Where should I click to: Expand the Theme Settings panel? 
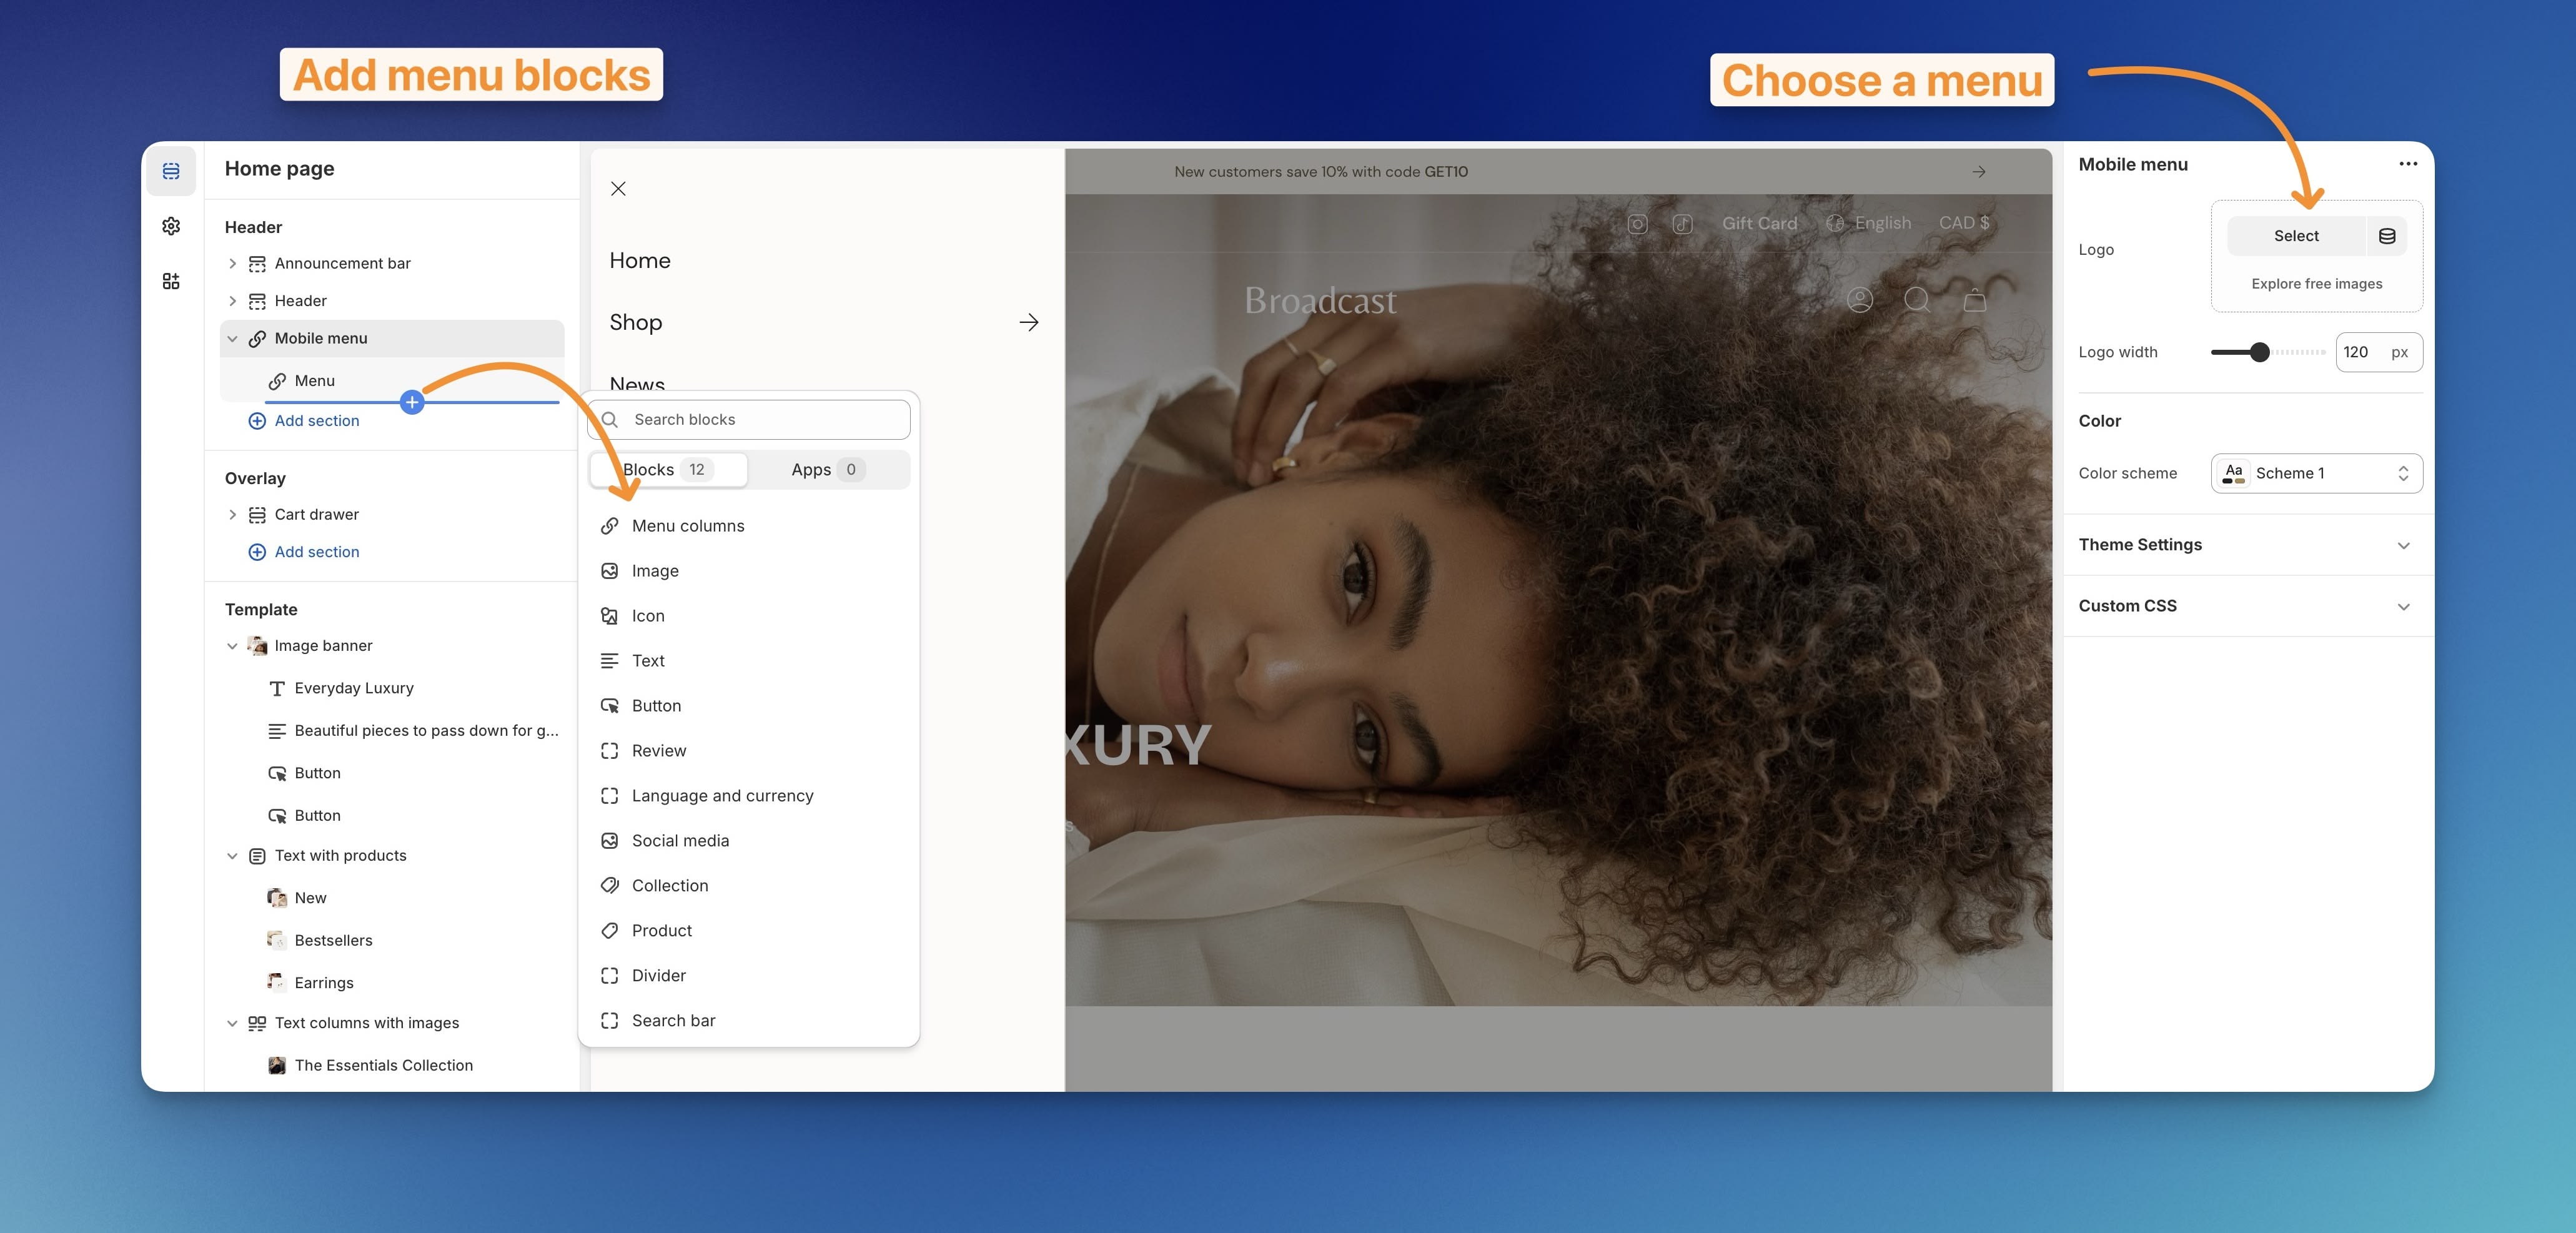2403,545
